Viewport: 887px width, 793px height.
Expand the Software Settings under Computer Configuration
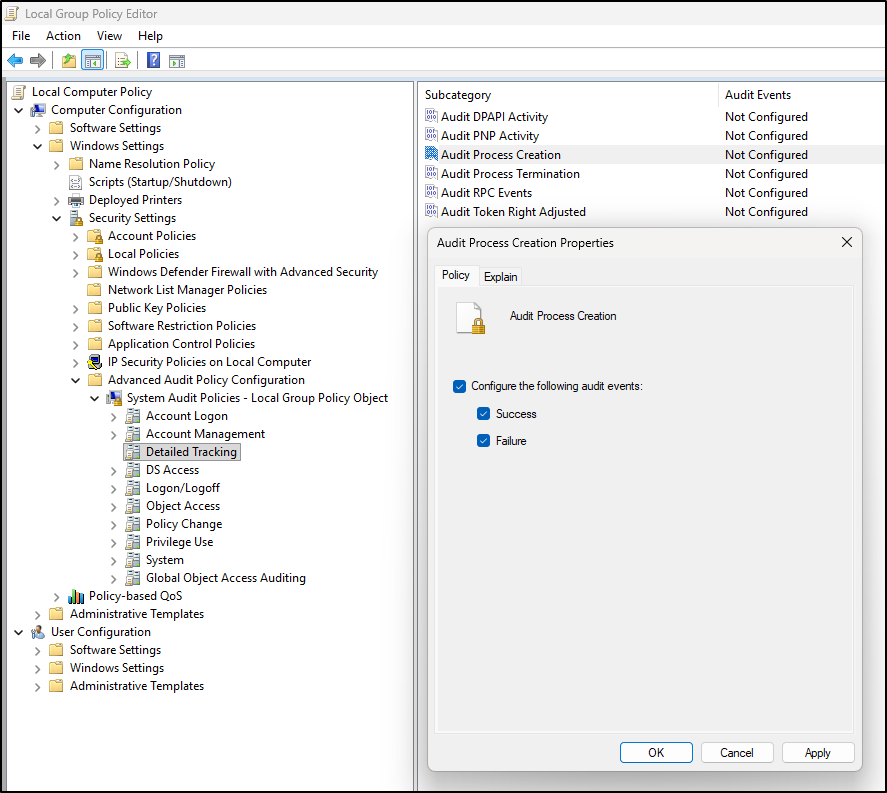click(37, 129)
